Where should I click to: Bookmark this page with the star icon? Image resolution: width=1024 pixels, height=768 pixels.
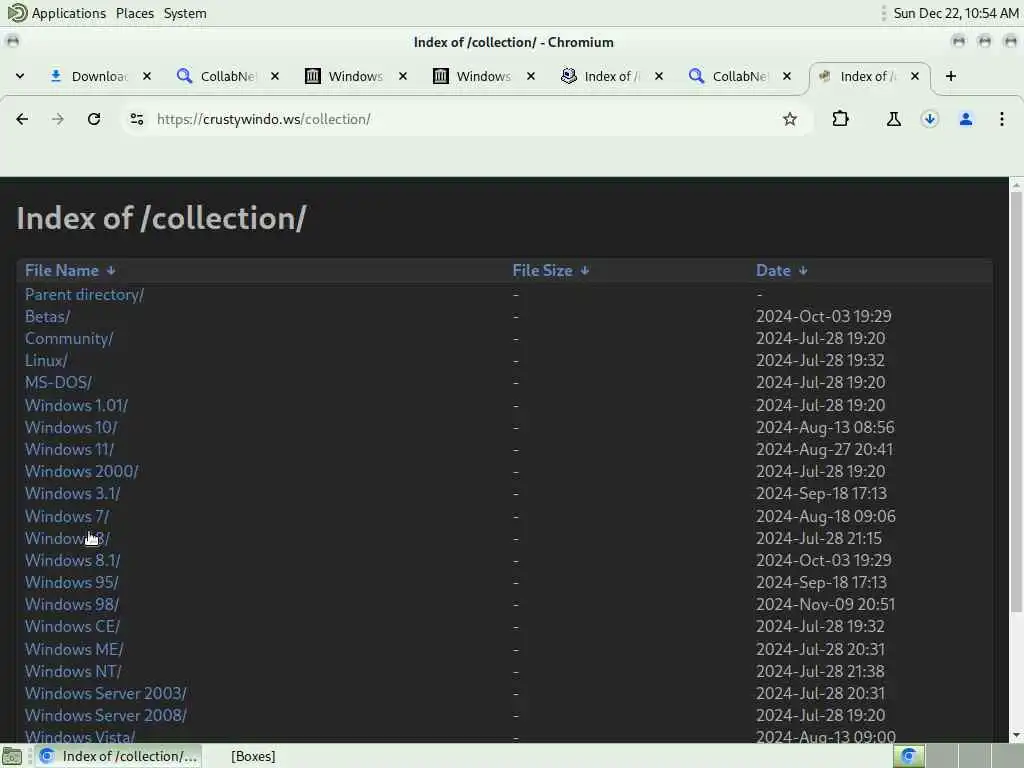click(790, 119)
